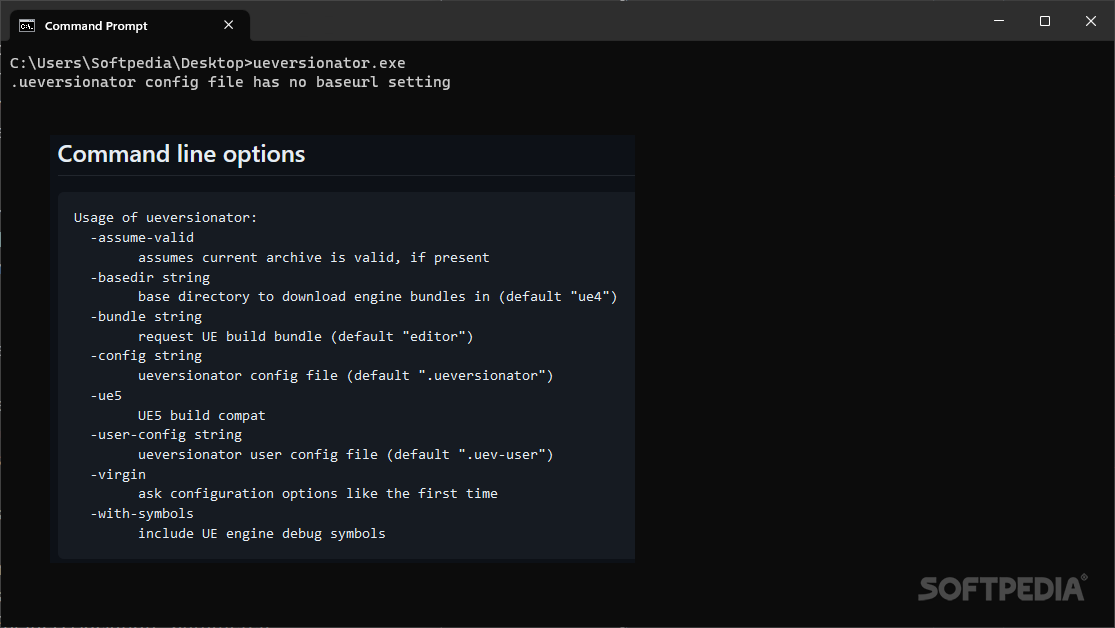The width and height of the screenshot is (1115, 628).
Task: Click 'base directory to download engine bundles' line
Action: click(x=378, y=297)
